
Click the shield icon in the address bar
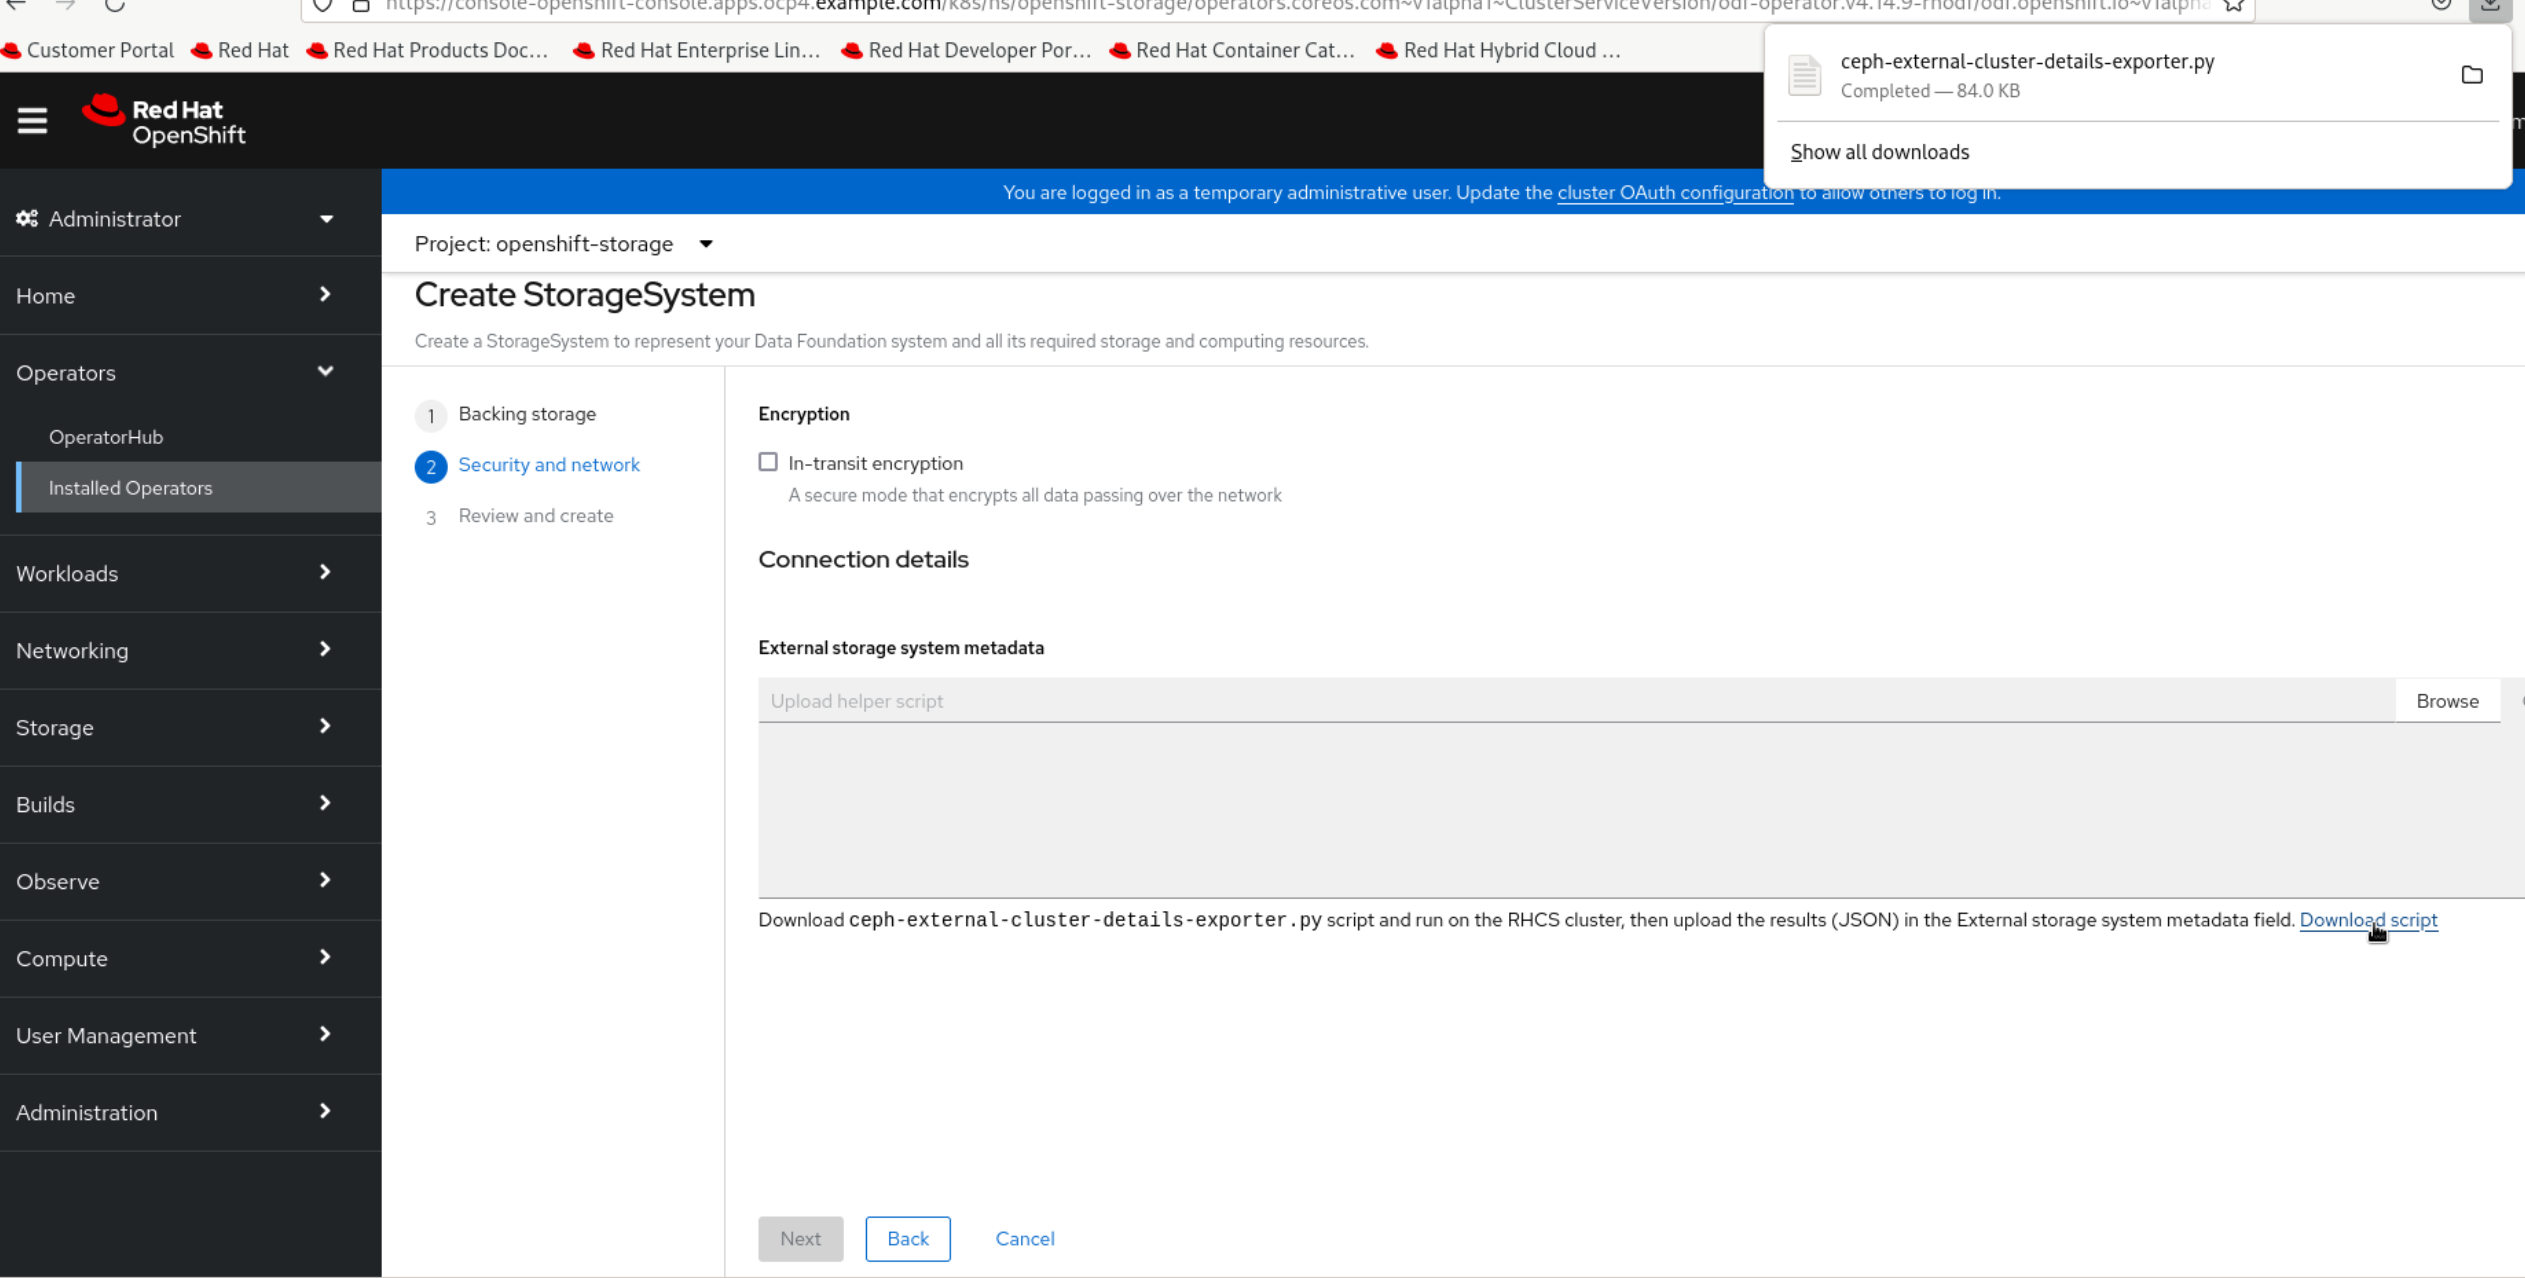[321, 6]
